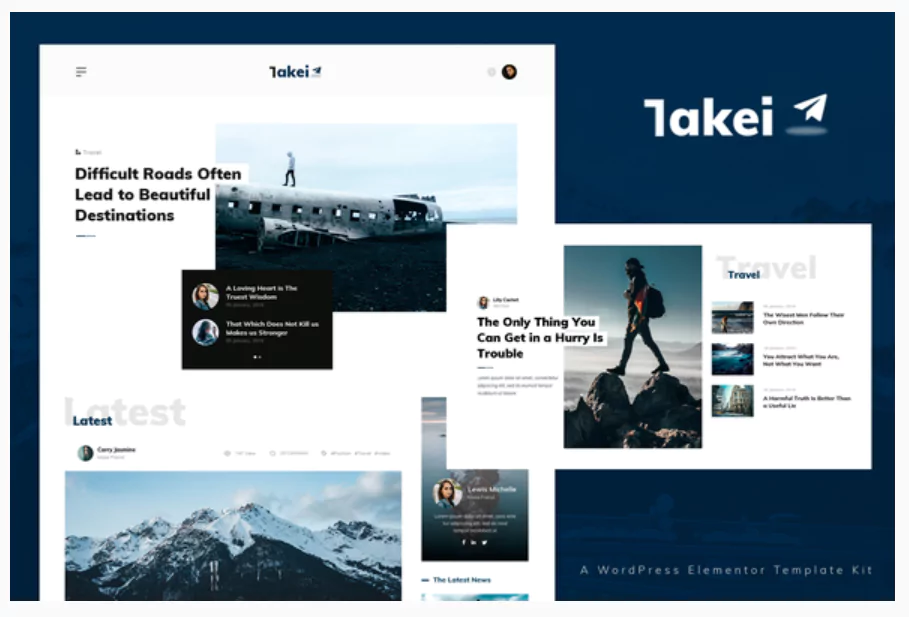
Task: Click the thumbnail beside 'You Attract What You Are'
Action: [732, 359]
